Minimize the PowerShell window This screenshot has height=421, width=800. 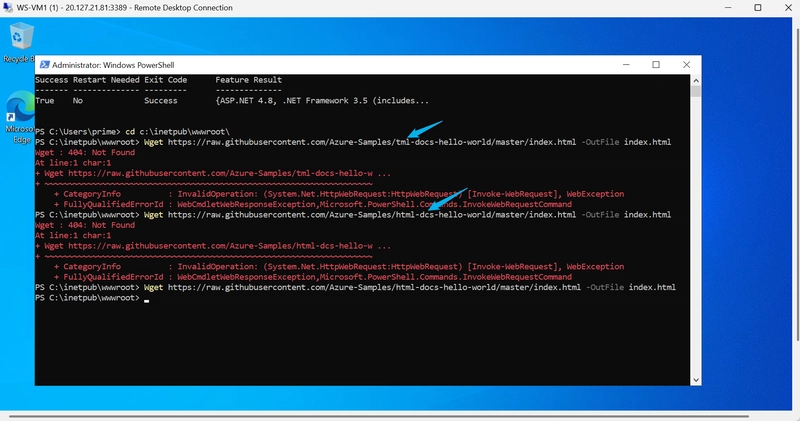tap(626, 65)
